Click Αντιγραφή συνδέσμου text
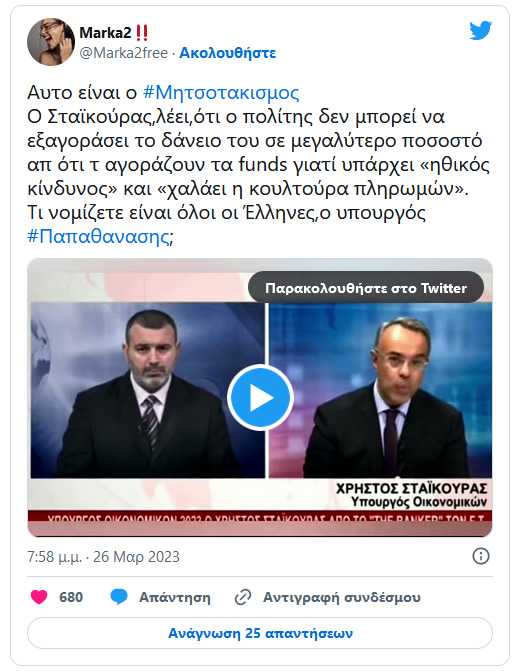 pos(342,597)
